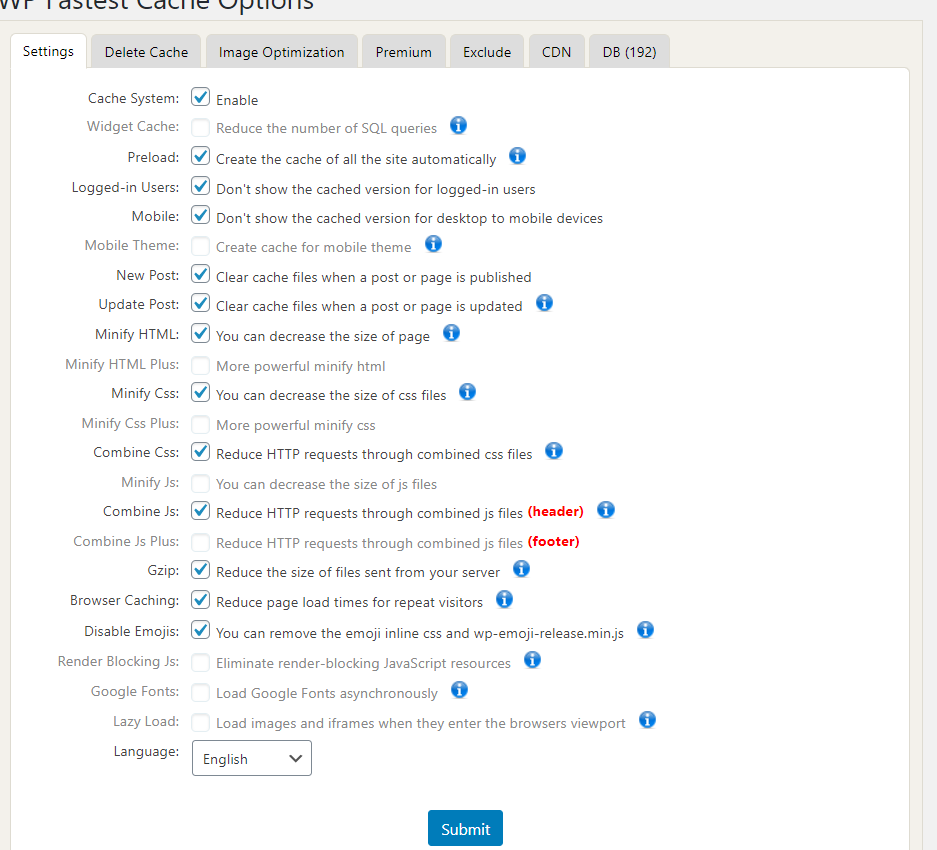Open the Delete Cache tab
This screenshot has height=850, width=937.
[146, 52]
